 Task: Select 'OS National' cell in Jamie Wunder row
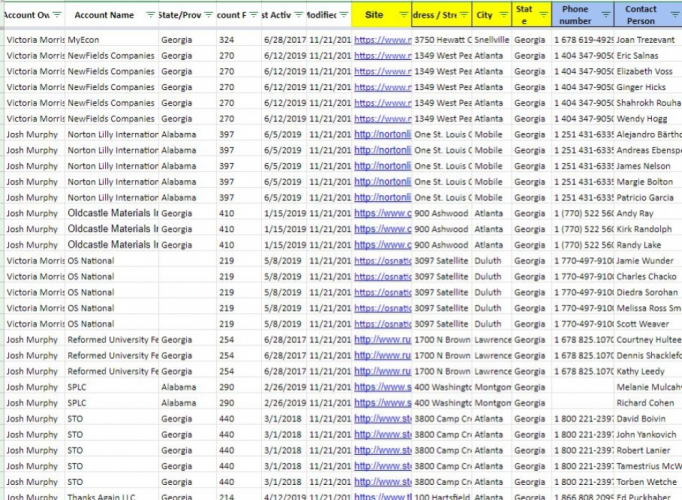pyautogui.click(x=112, y=260)
